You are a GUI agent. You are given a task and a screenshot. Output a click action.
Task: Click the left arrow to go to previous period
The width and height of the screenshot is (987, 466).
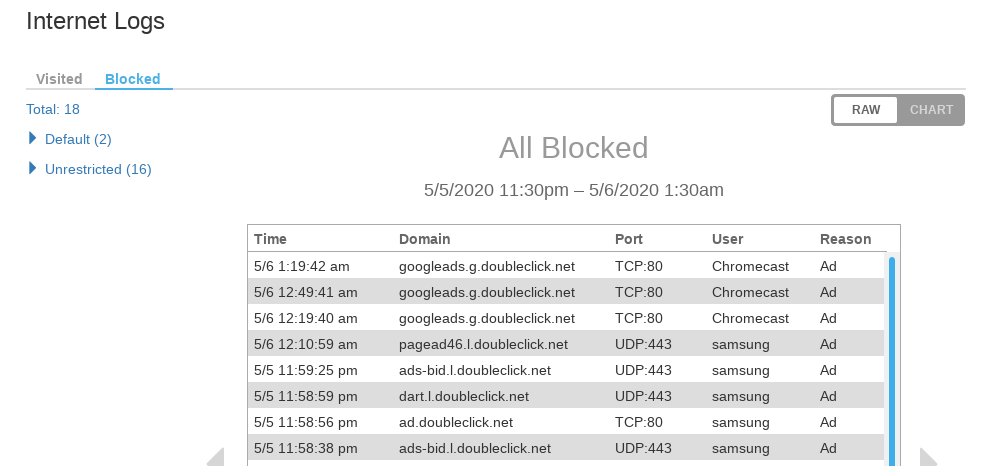point(215,457)
